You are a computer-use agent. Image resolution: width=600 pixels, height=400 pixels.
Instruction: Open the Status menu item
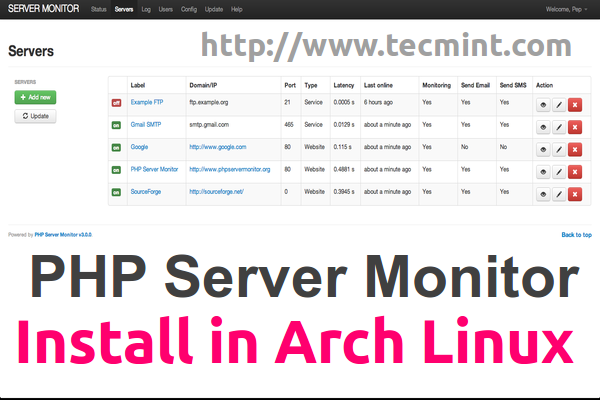99,9
